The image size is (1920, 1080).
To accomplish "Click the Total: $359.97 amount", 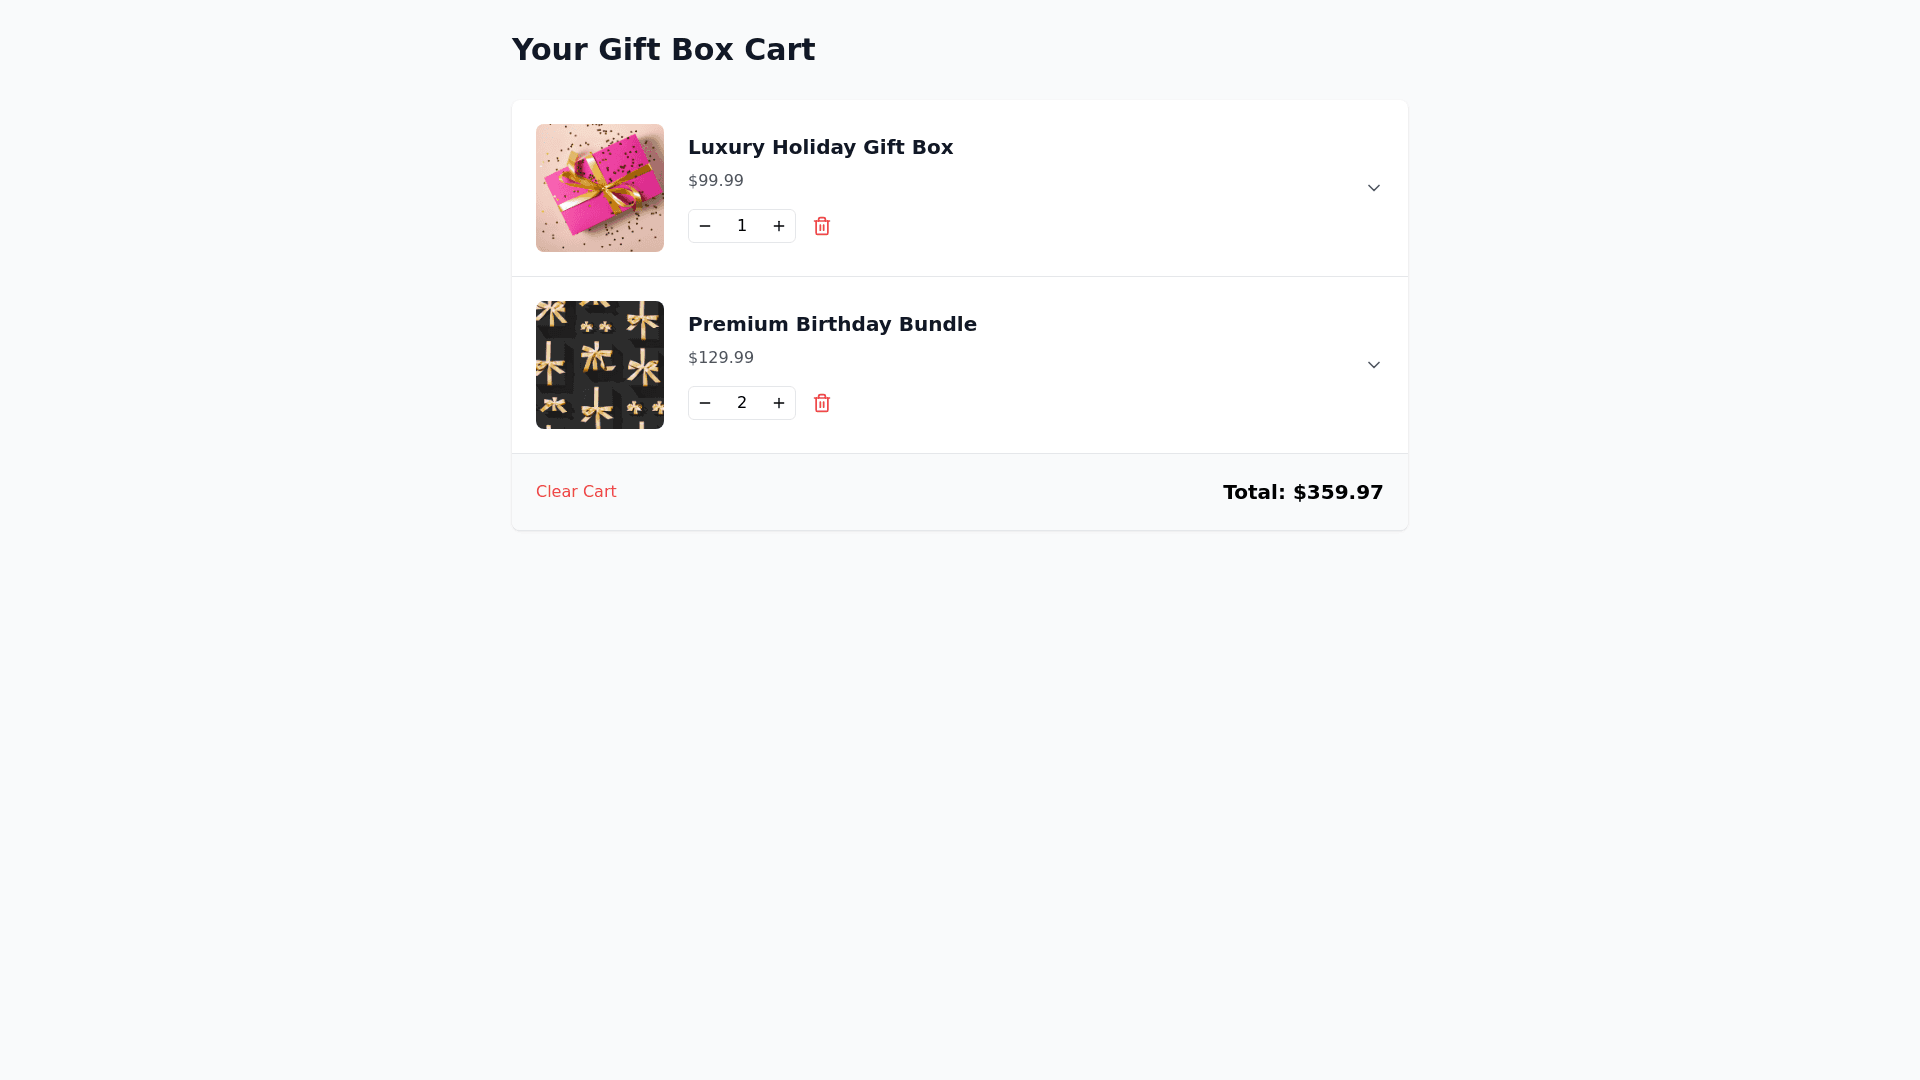I will pos(1303,492).
